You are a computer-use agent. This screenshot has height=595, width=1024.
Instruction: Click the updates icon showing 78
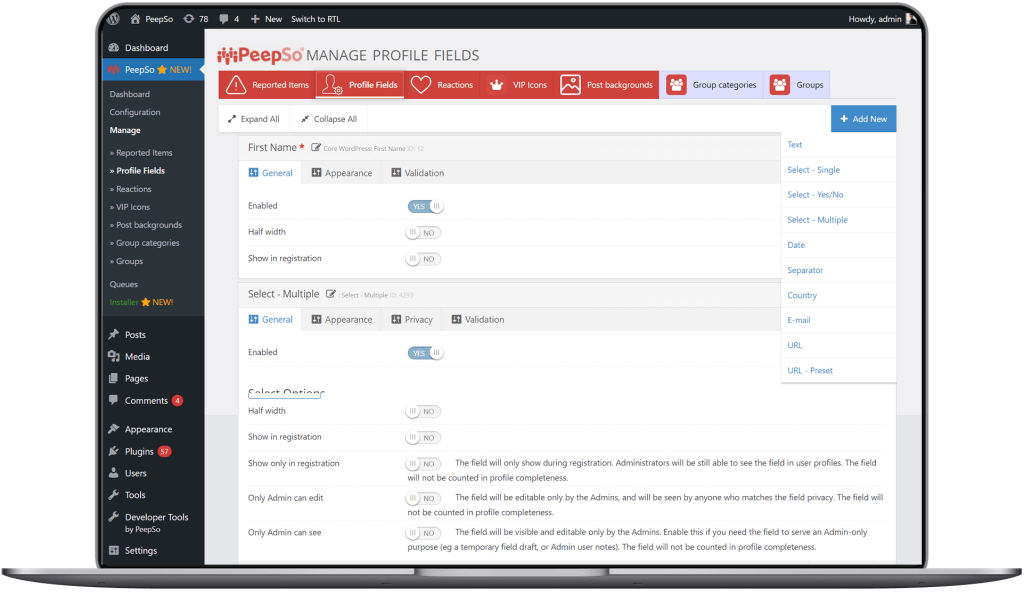189,19
